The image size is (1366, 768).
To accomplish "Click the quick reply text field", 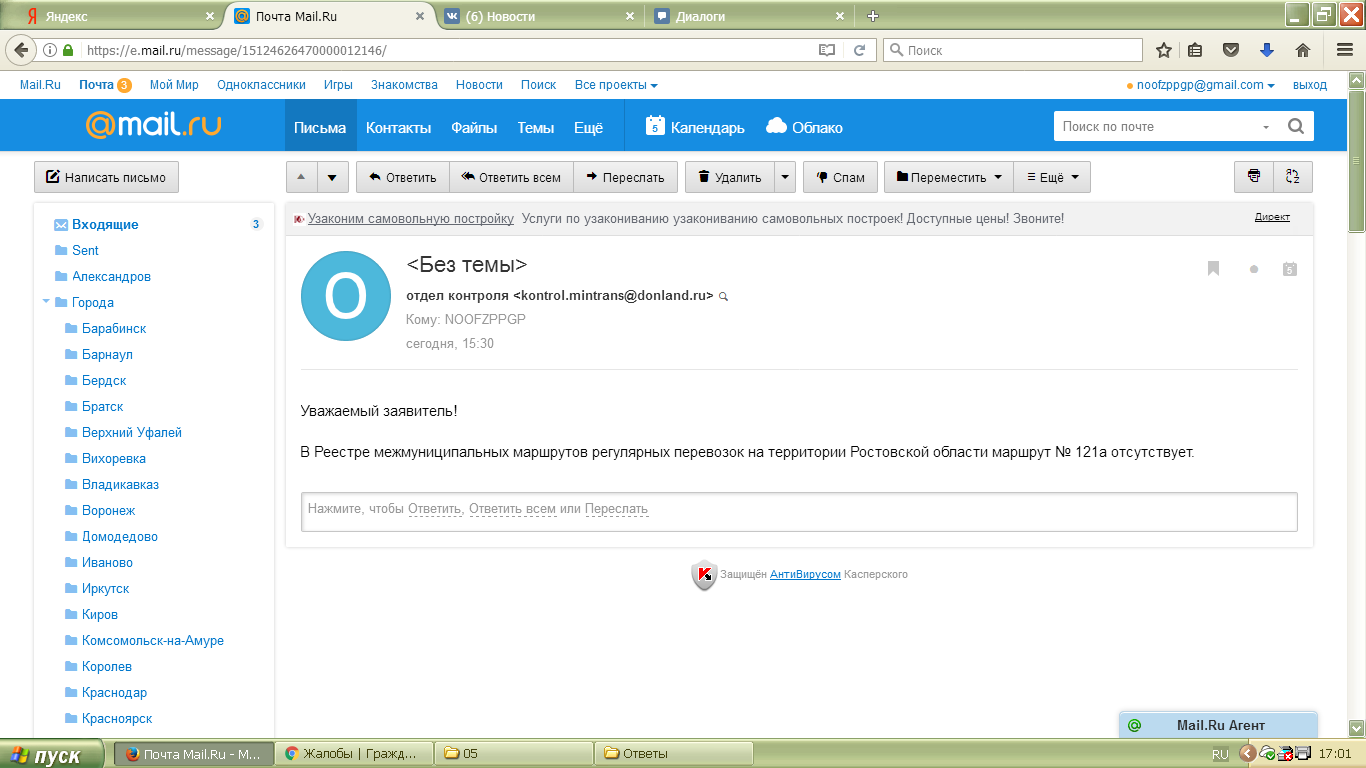I will (798, 510).
